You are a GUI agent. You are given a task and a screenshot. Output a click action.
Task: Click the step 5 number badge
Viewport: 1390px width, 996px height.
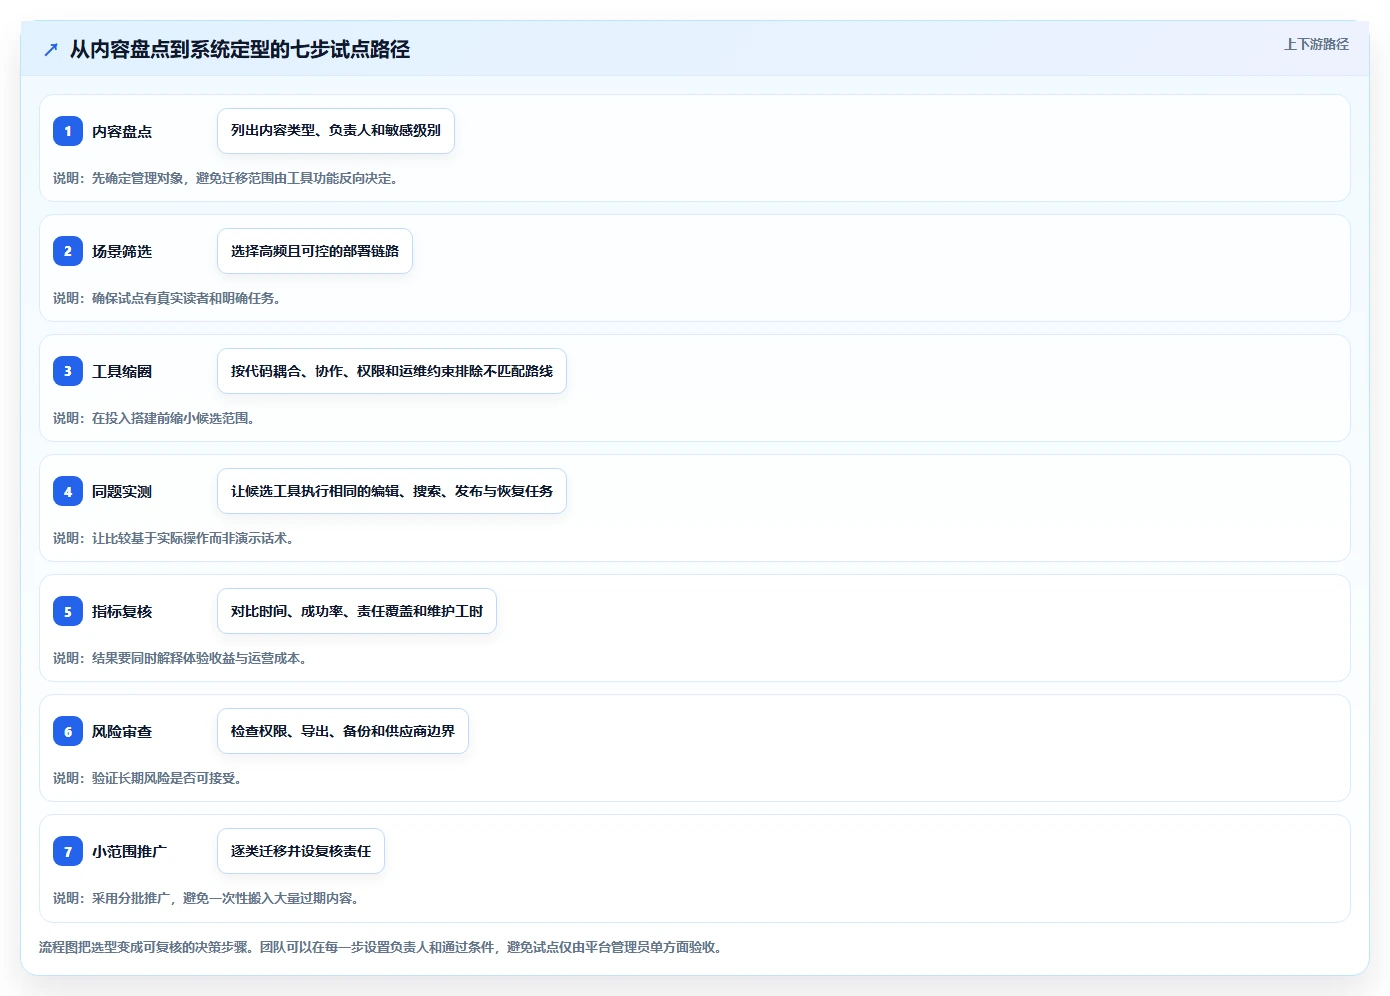[68, 611]
